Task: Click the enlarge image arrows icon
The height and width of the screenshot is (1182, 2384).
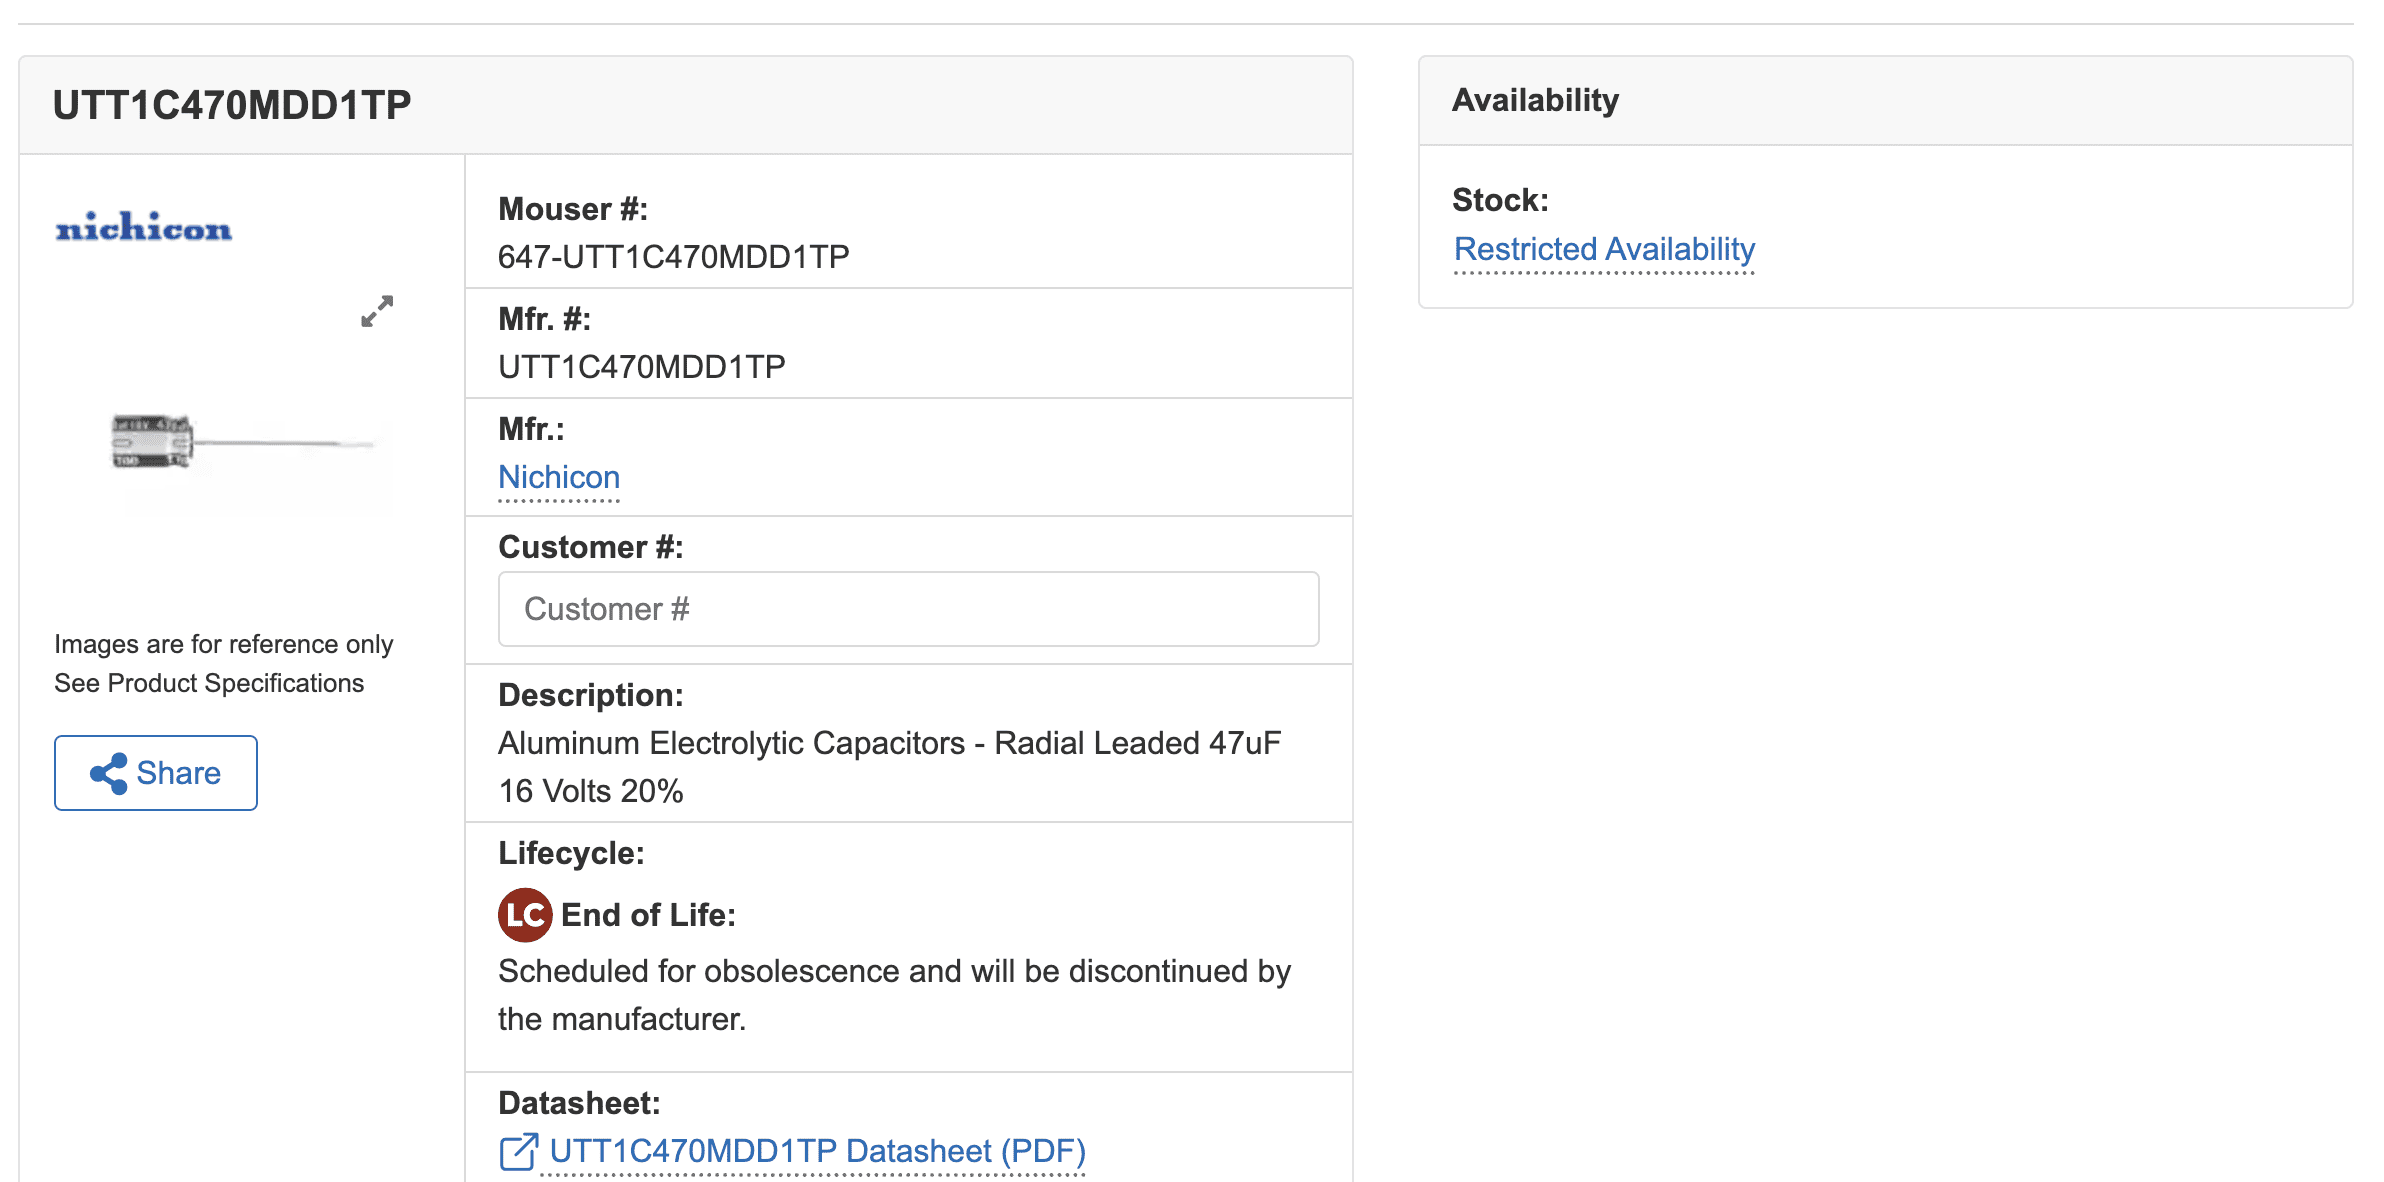Action: point(377,311)
